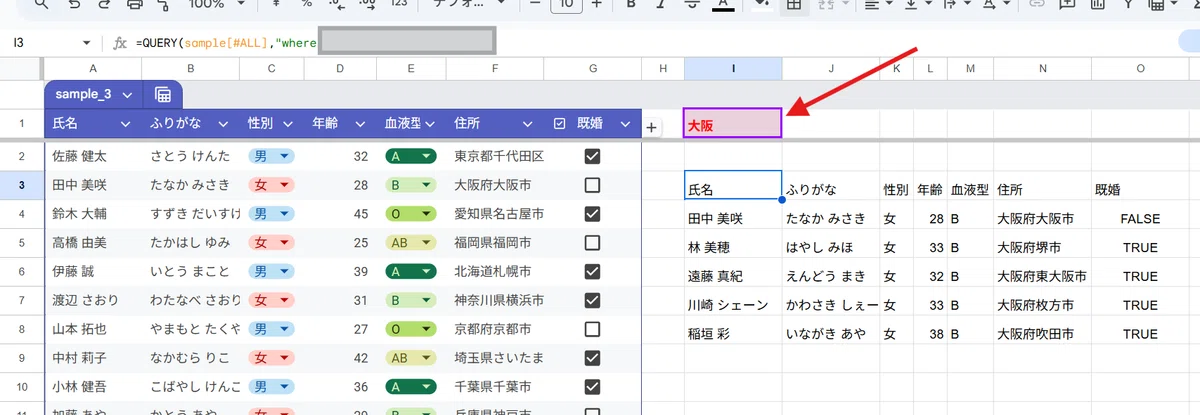The width and height of the screenshot is (1200, 415).
Task: Open the 年齢 column header dropdown
Action: click(358, 124)
